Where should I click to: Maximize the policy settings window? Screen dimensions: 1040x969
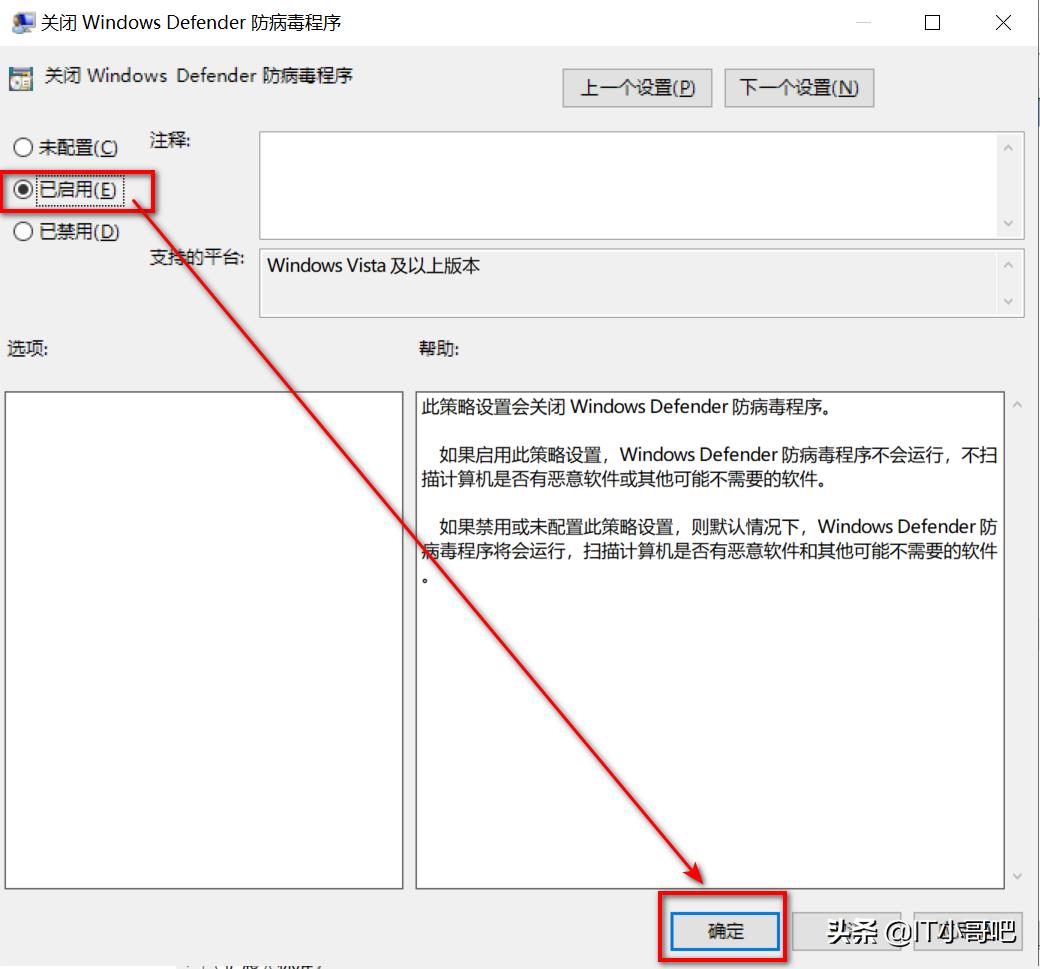click(x=932, y=22)
